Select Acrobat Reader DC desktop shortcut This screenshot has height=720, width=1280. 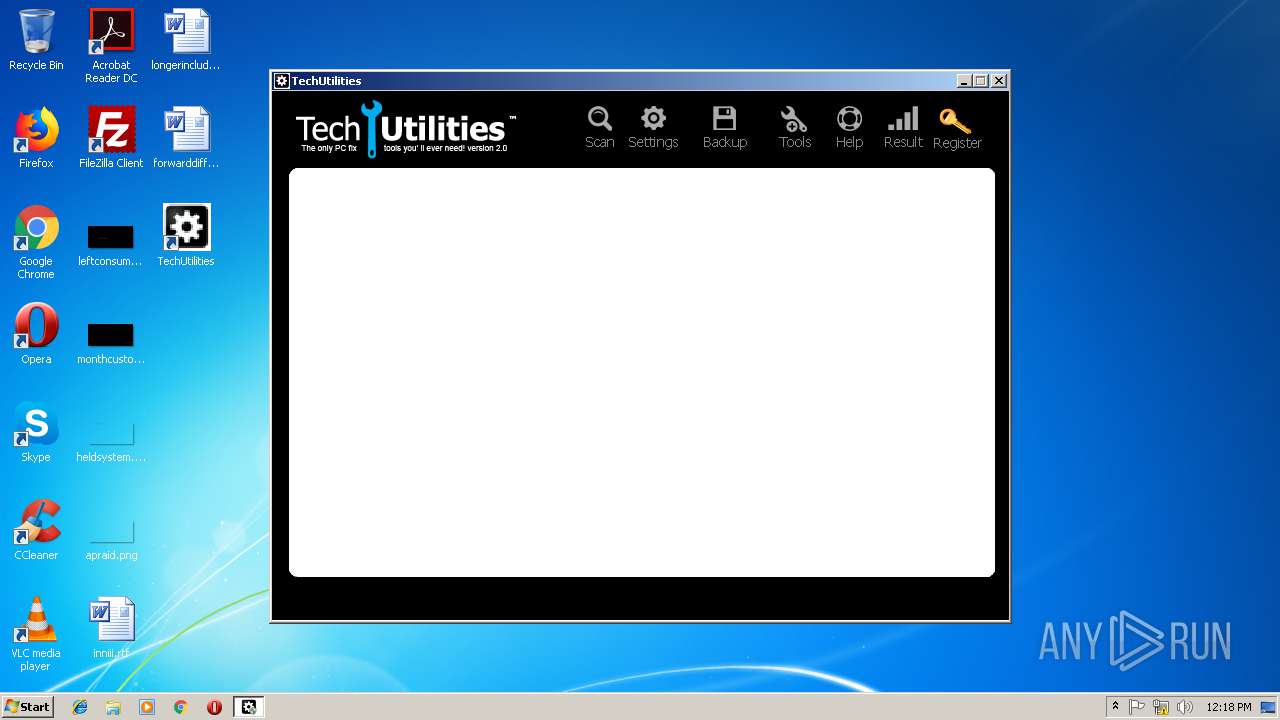[x=111, y=46]
